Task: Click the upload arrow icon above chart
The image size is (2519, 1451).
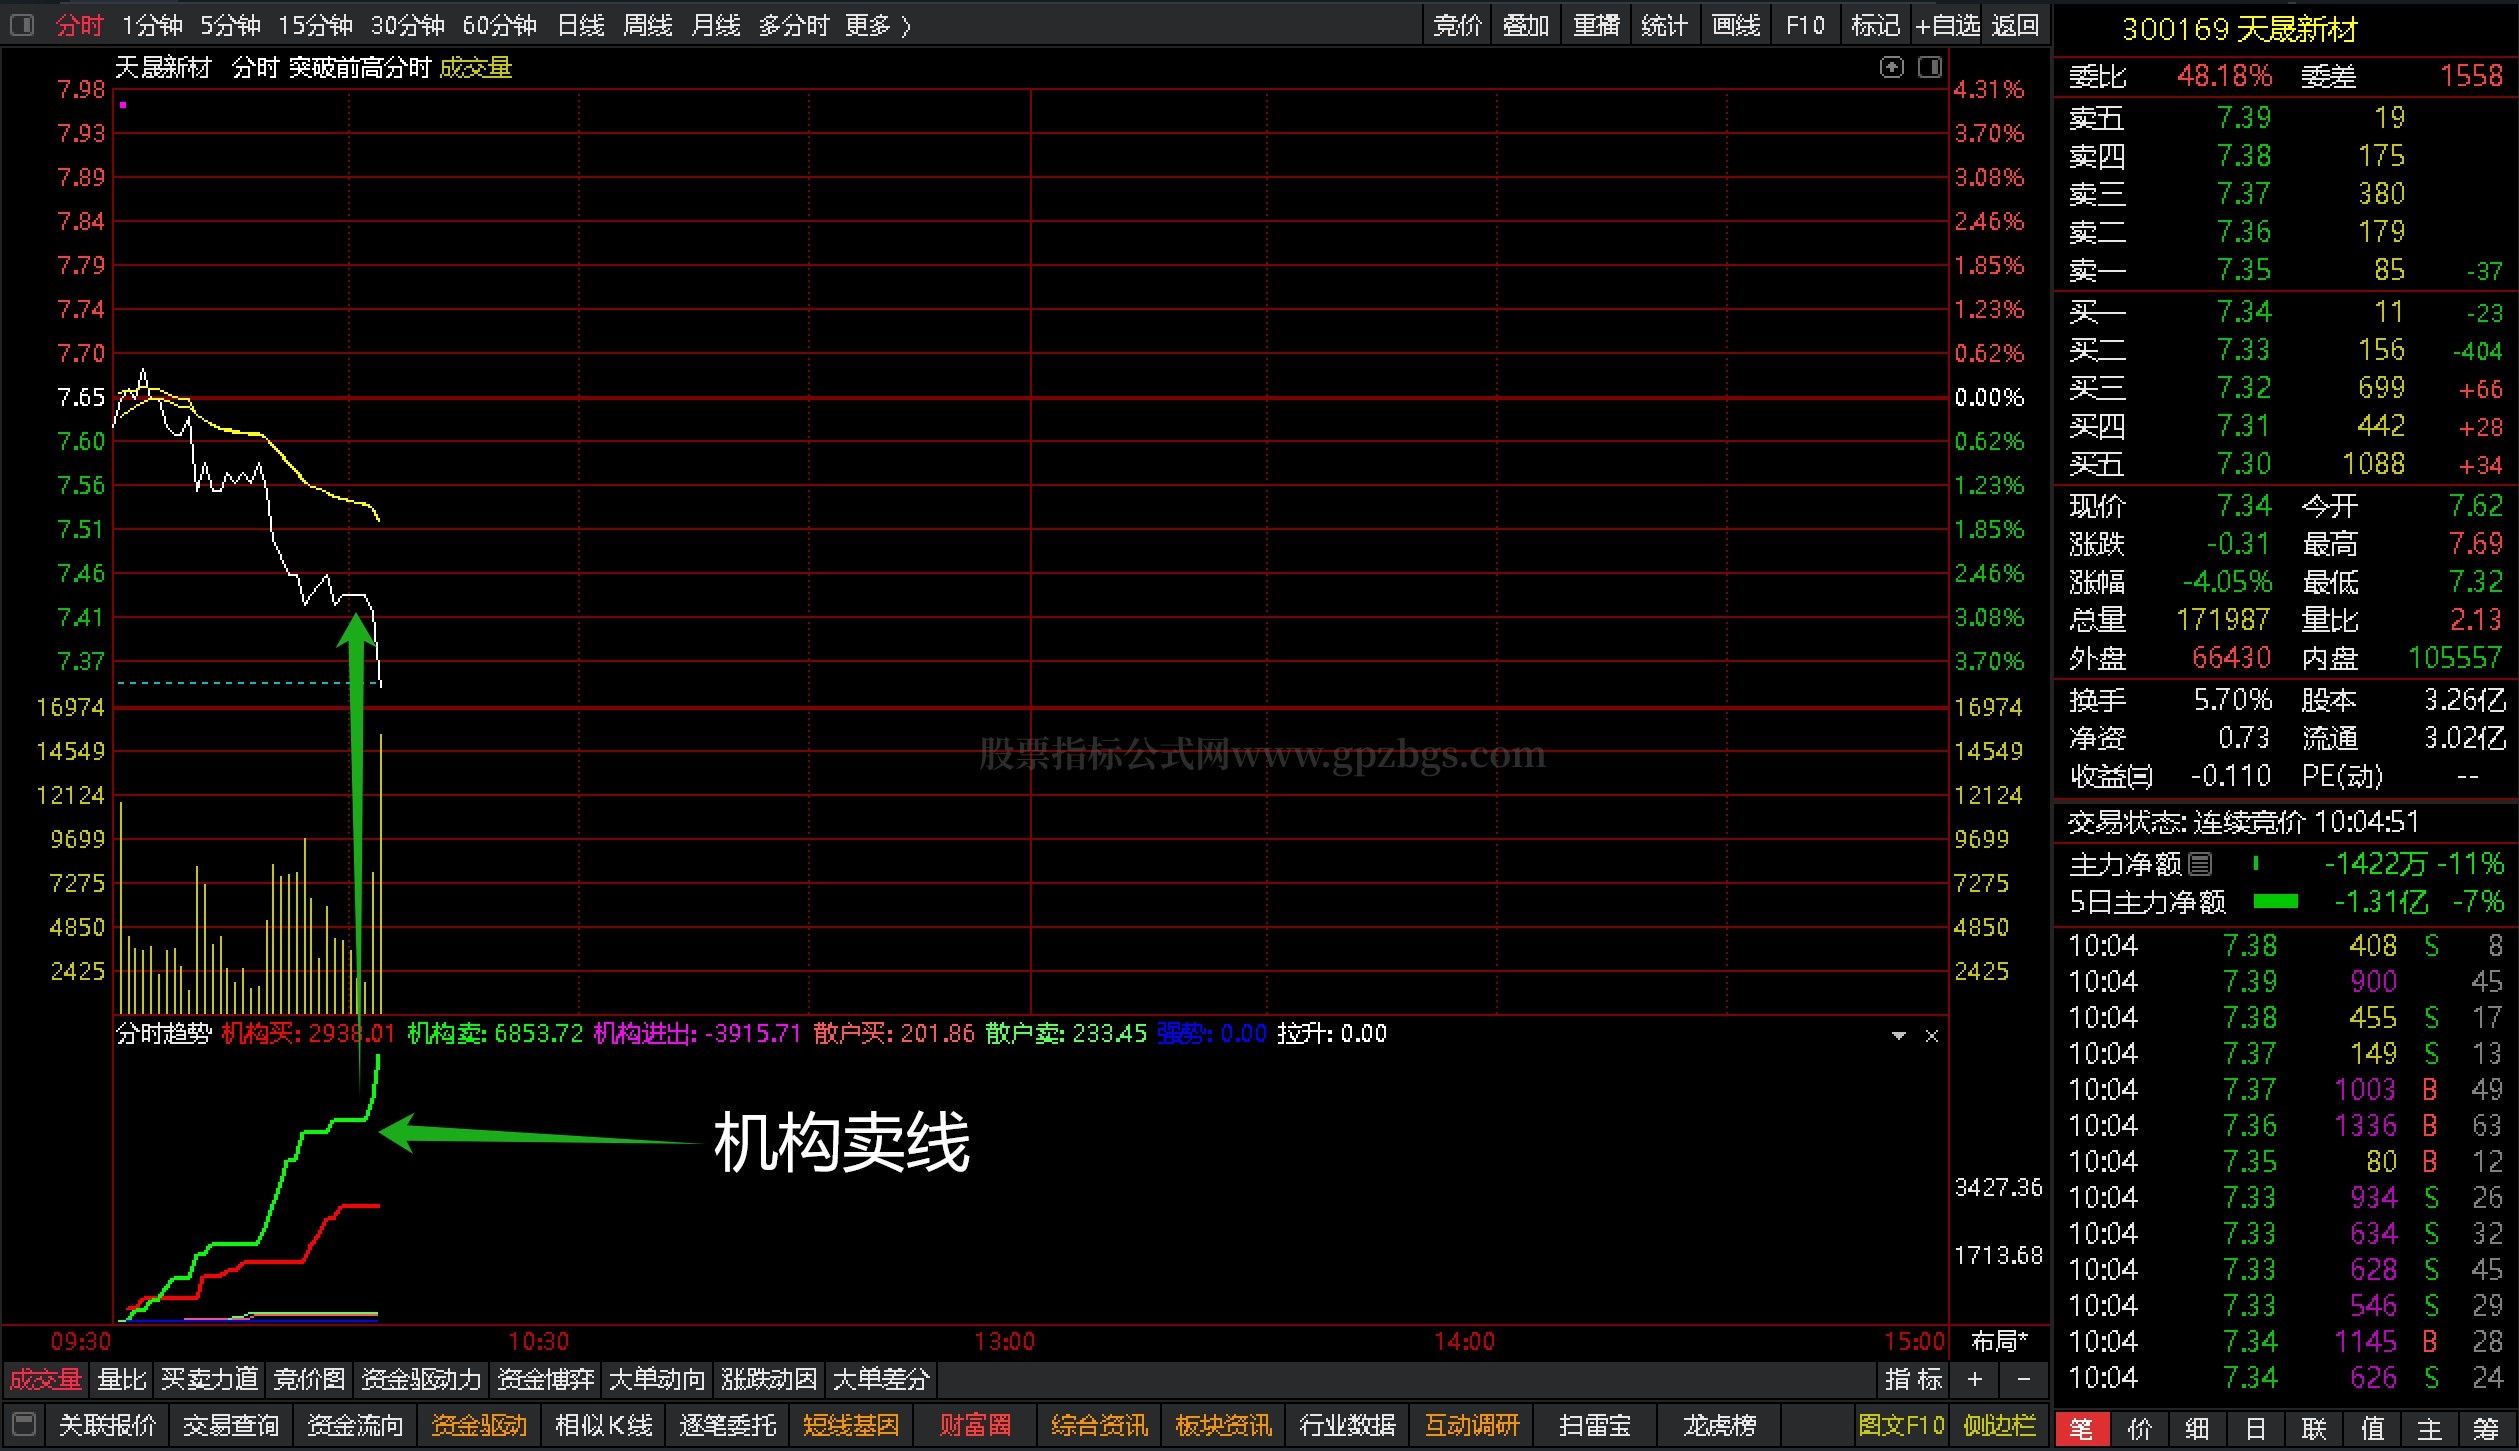Action: click(x=1891, y=67)
